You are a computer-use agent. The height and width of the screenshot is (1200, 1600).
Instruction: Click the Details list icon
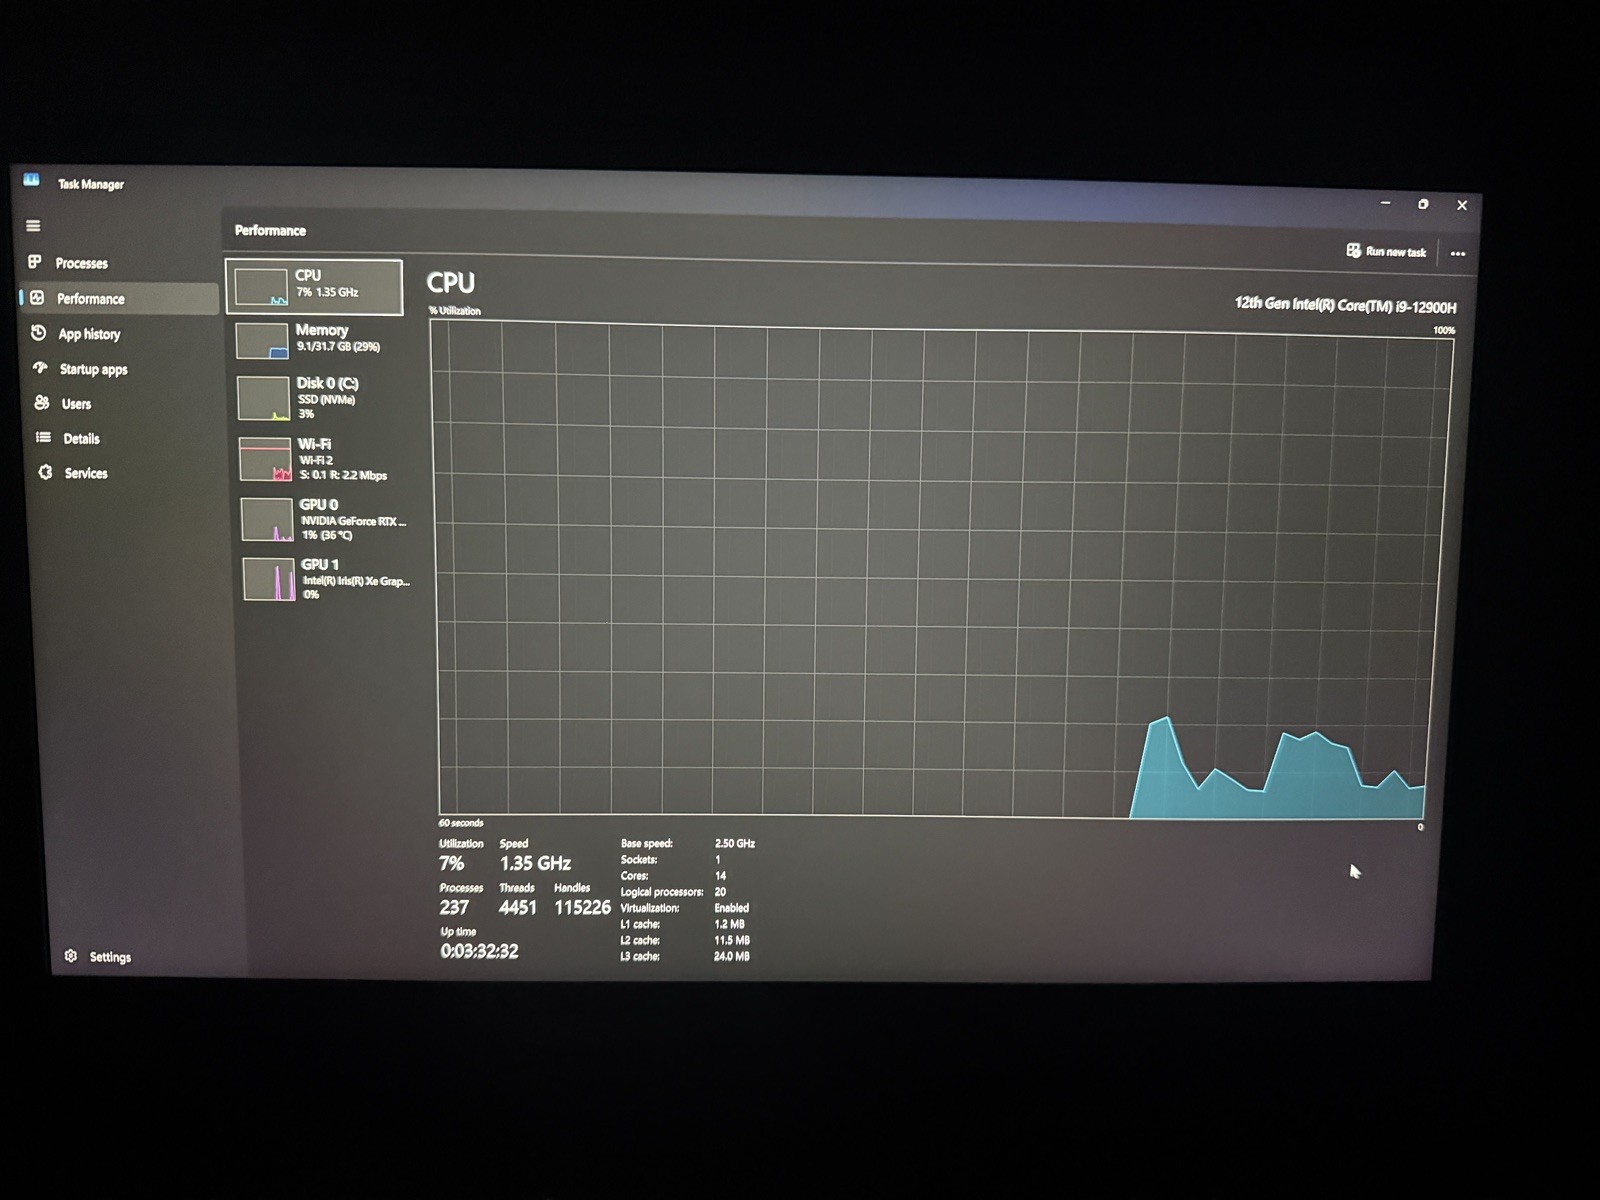click(43, 437)
